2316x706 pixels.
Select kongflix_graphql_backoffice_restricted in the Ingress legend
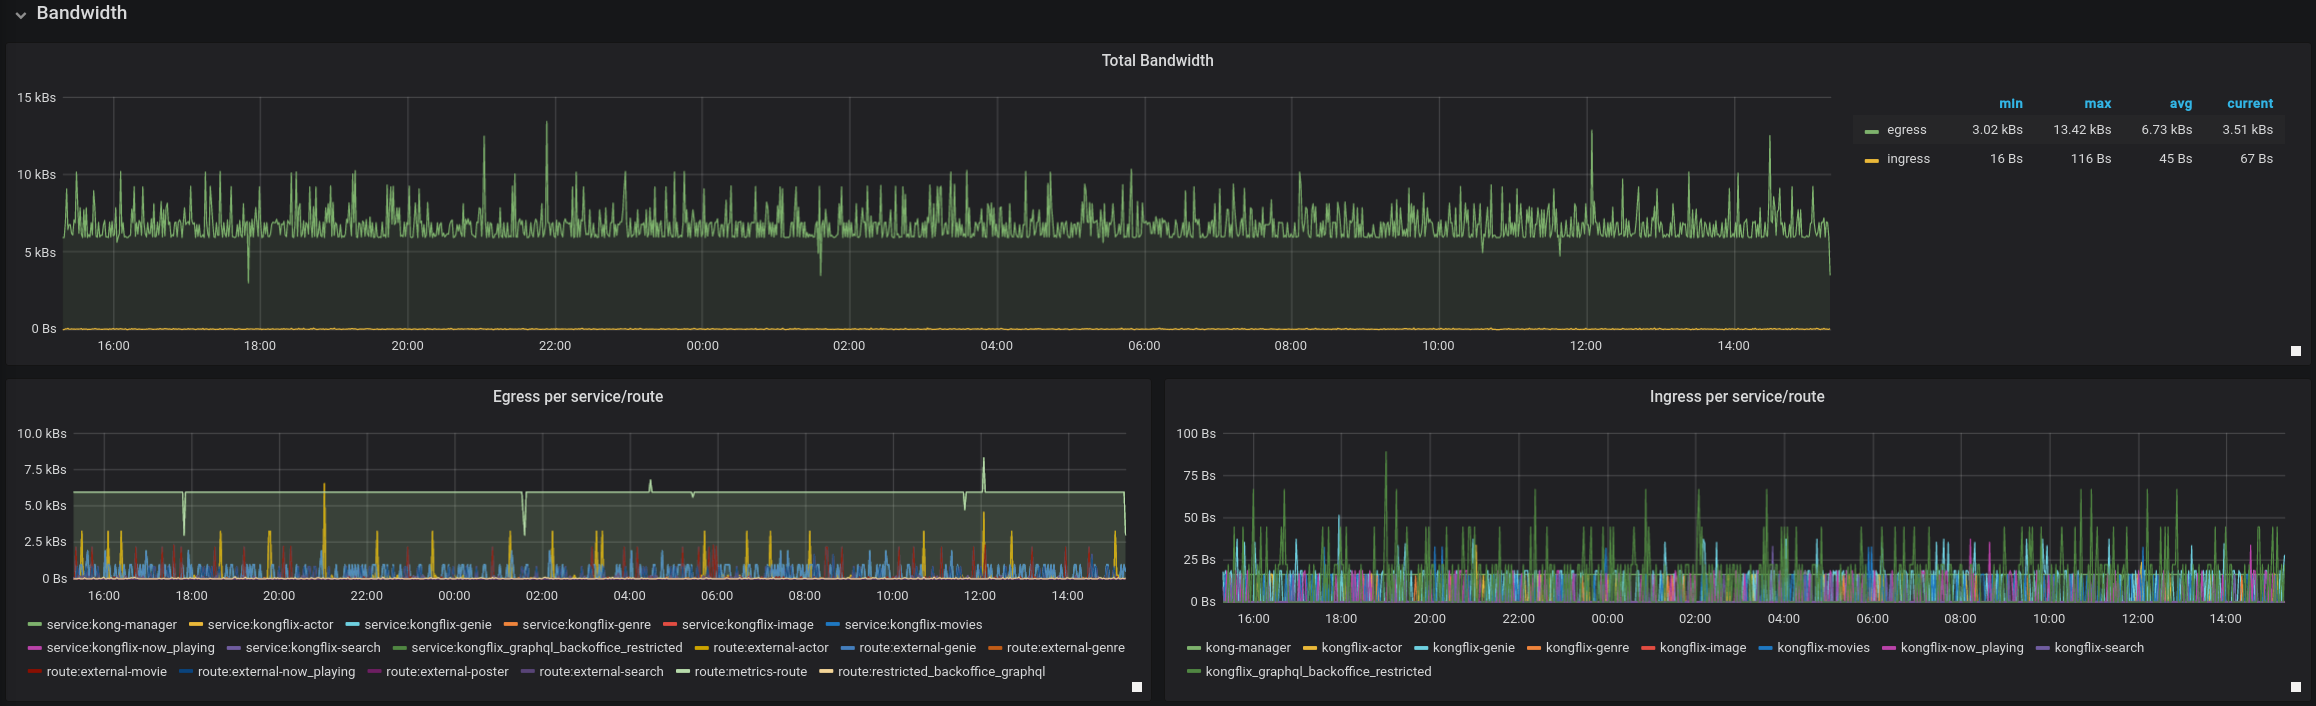tap(1317, 672)
